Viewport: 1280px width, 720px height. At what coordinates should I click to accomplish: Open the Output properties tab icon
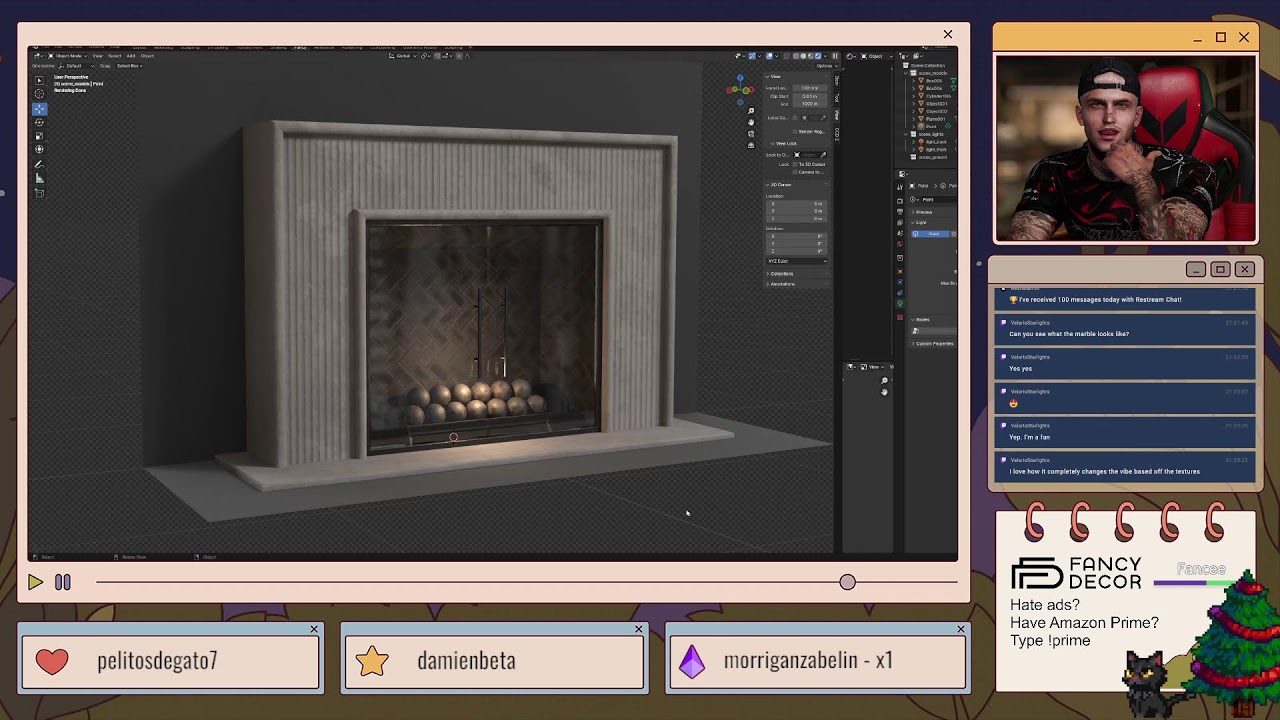coord(900,212)
